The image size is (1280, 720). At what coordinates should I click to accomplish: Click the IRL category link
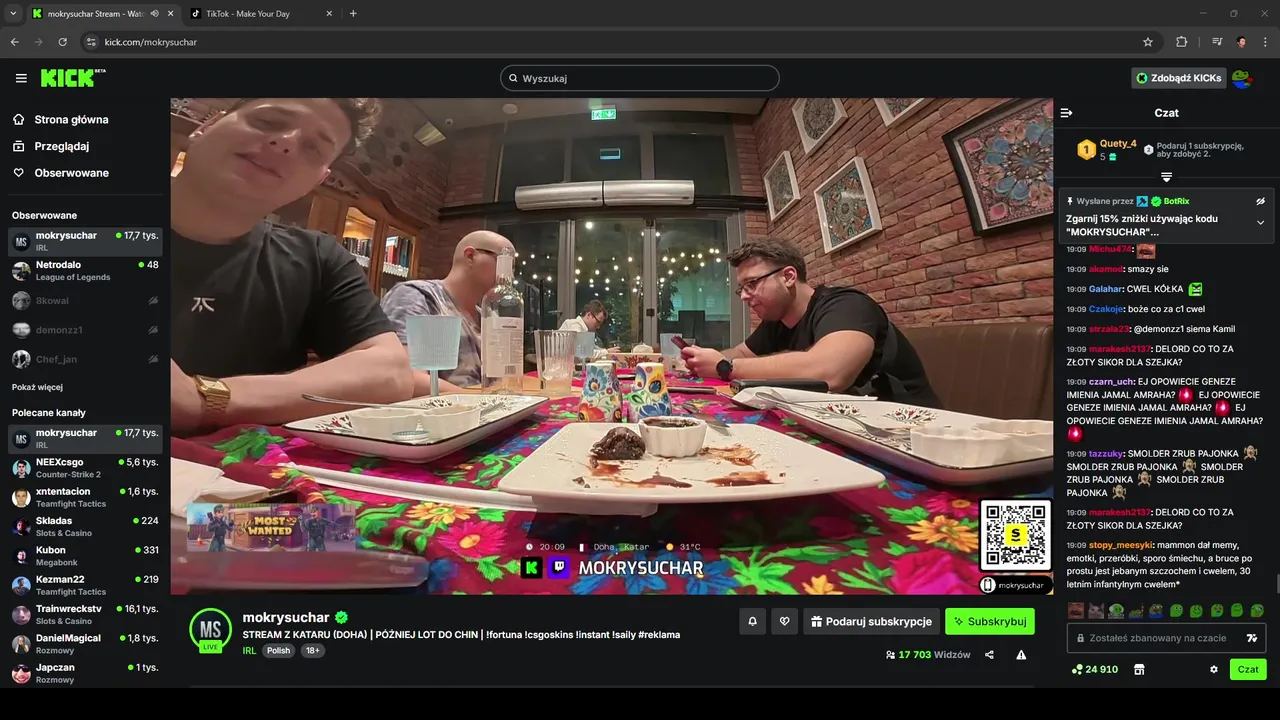click(249, 650)
